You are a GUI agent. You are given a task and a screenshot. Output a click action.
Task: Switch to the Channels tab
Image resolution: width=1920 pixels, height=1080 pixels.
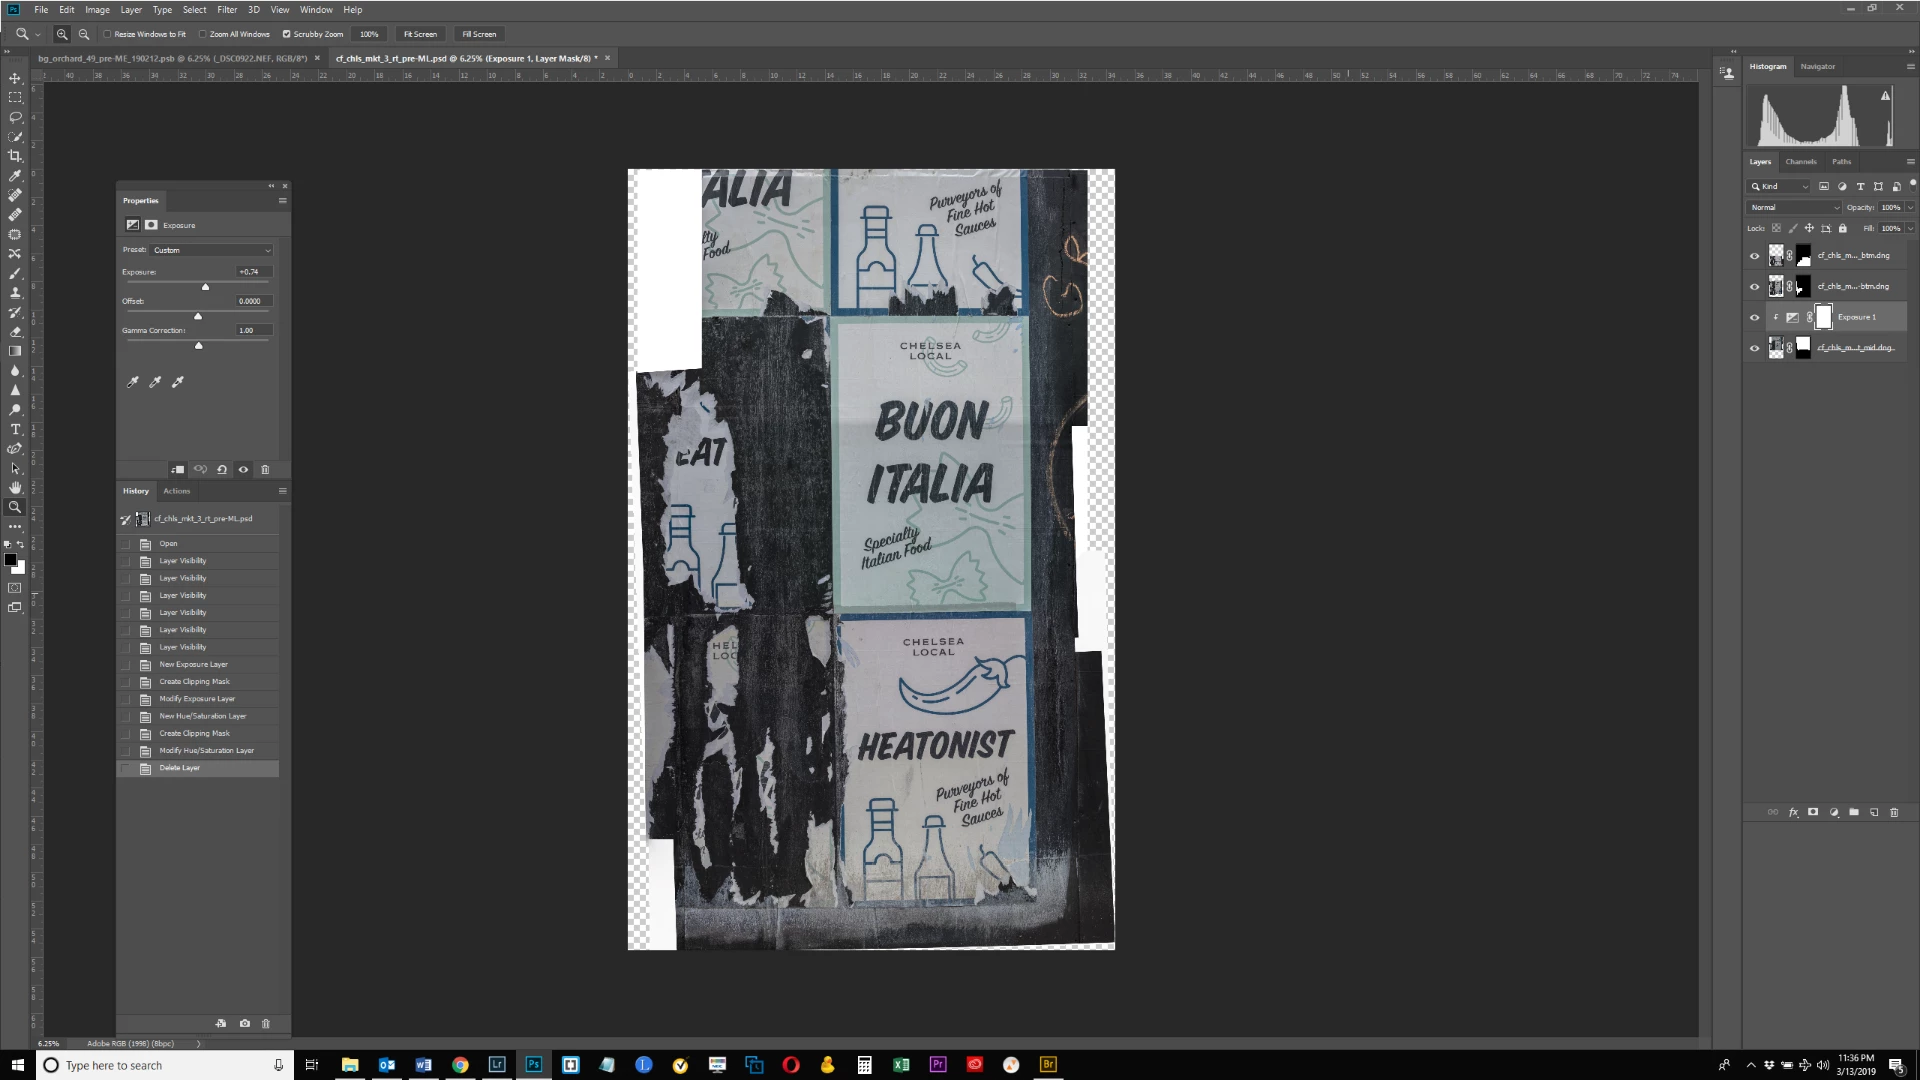tap(1801, 162)
